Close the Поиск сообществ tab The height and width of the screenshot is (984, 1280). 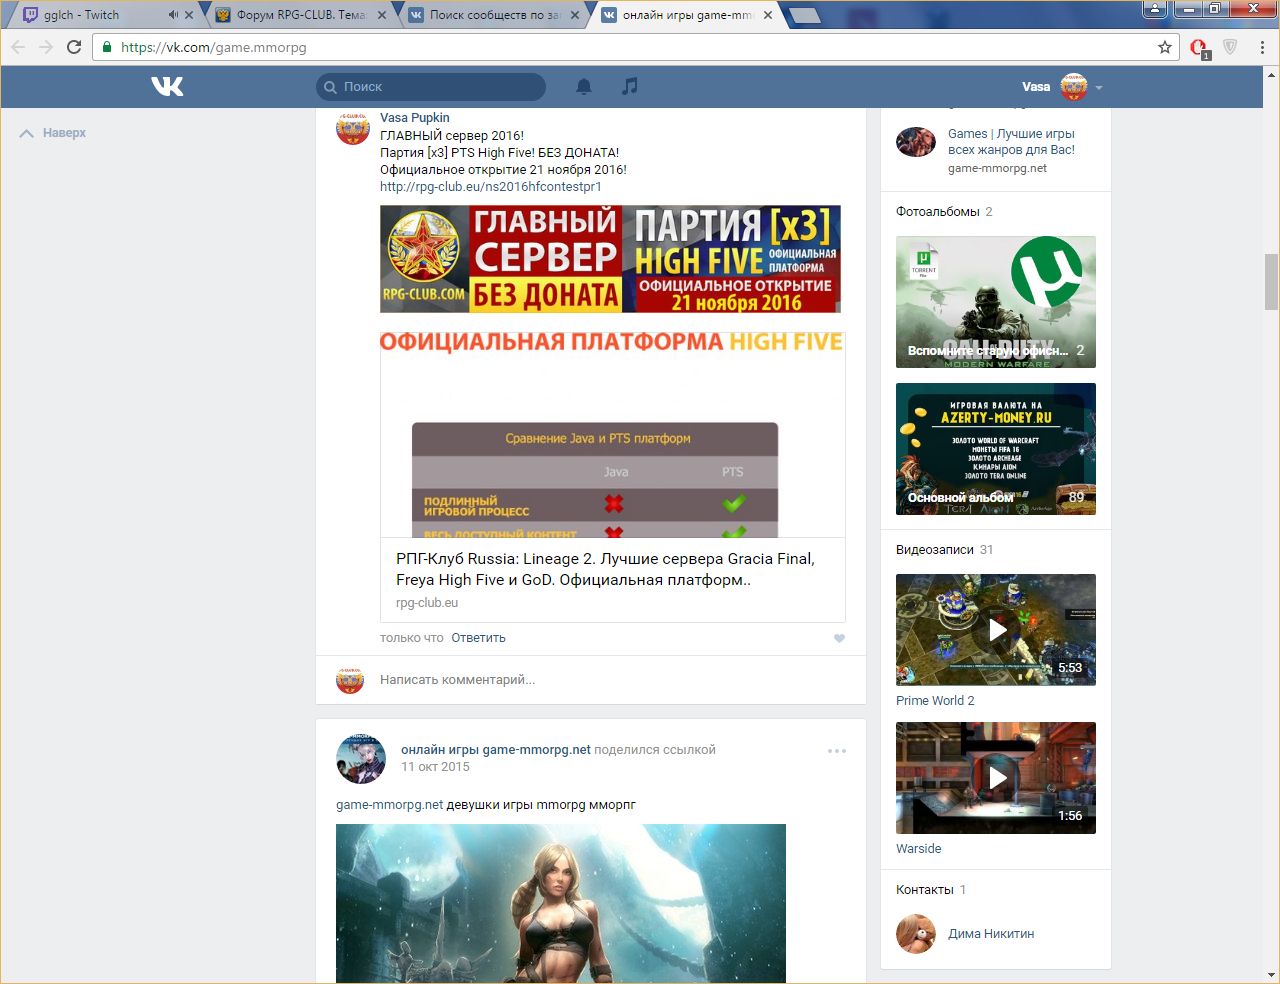click(x=575, y=15)
